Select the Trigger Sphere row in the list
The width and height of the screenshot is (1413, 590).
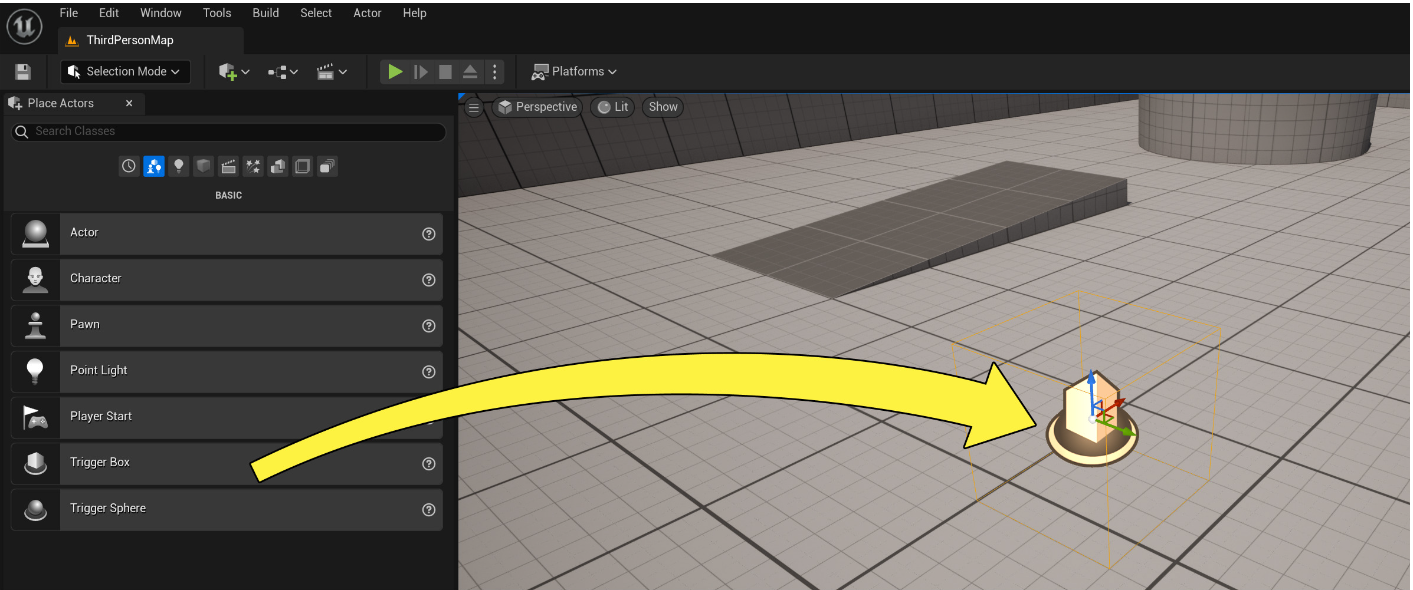pos(227,509)
